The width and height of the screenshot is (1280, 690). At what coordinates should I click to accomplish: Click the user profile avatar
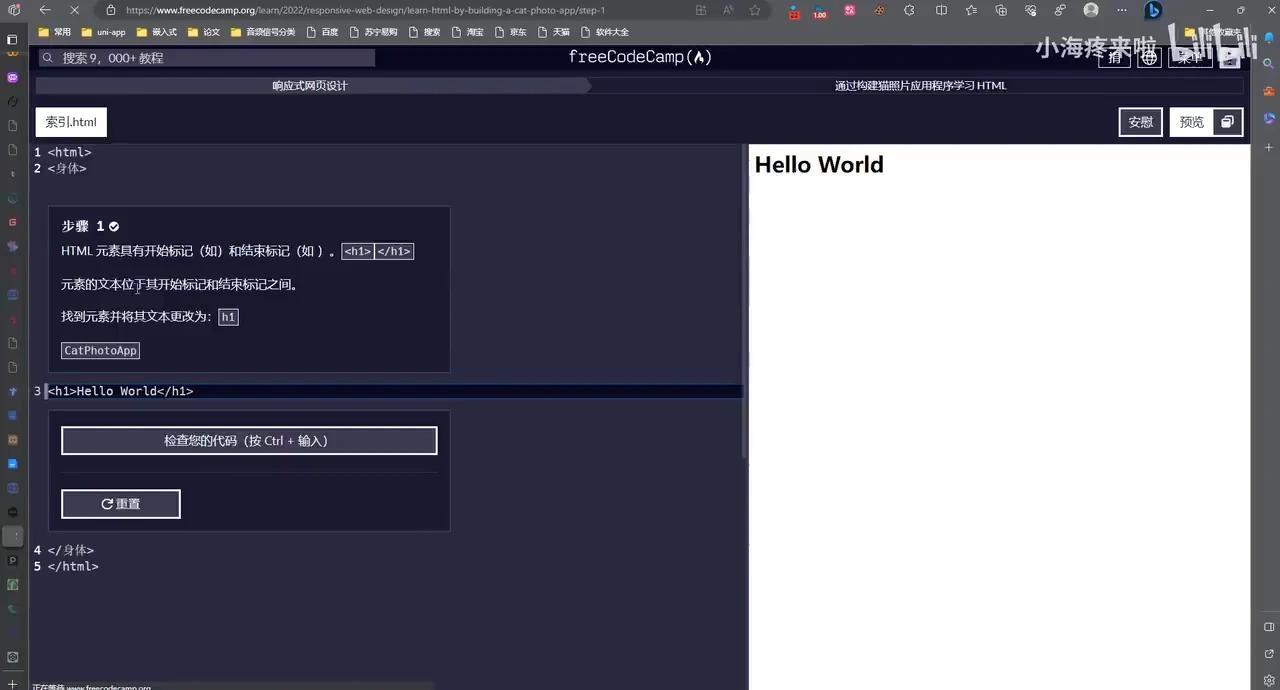pos(1091,10)
